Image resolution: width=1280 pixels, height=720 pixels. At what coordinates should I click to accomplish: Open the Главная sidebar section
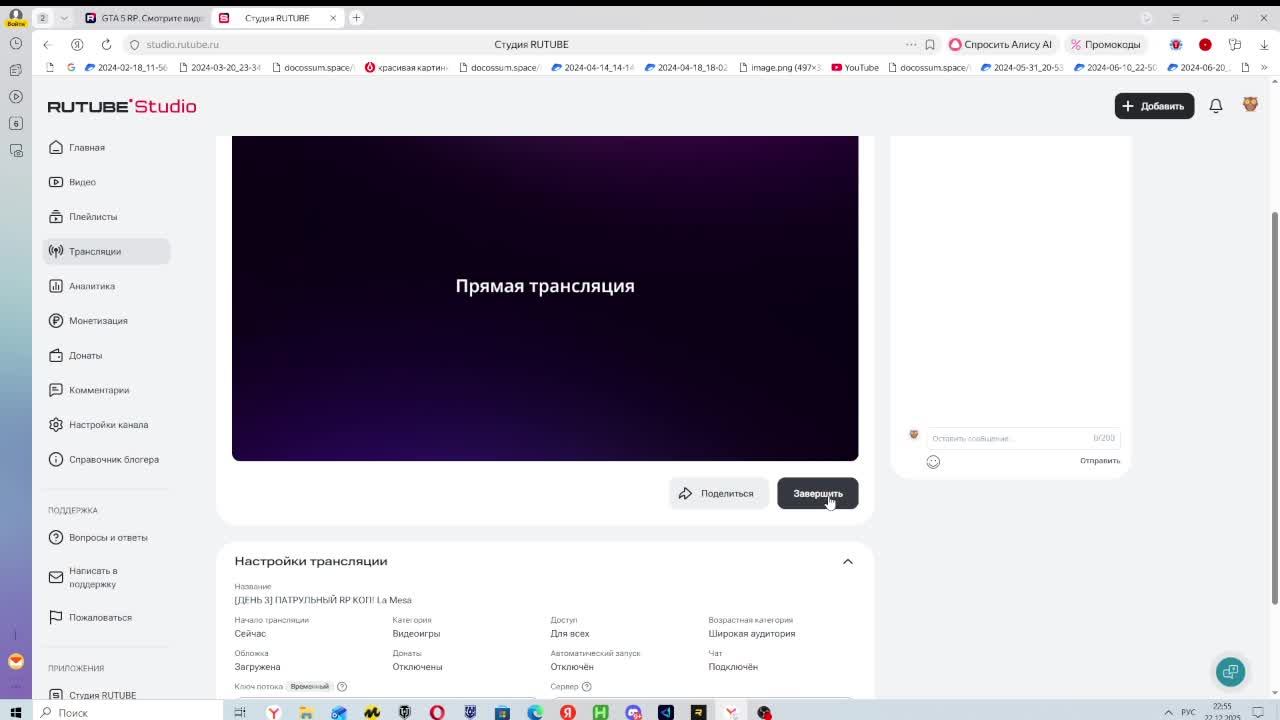click(x=87, y=147)
